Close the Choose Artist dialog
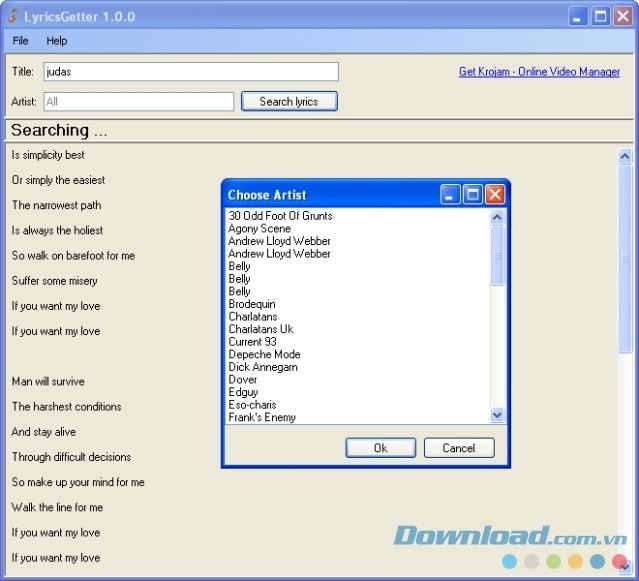 495,194
